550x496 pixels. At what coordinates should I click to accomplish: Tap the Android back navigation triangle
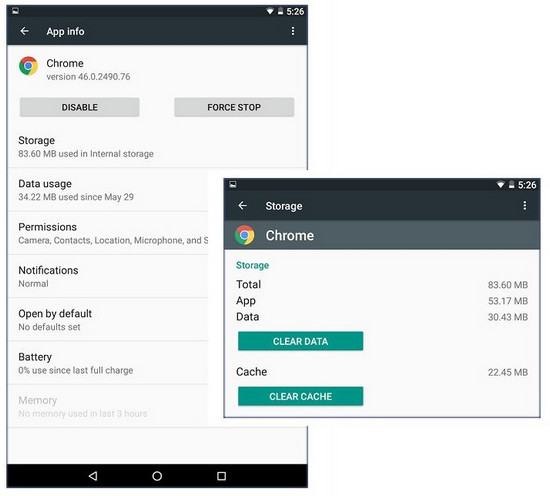tap(93, 476)
